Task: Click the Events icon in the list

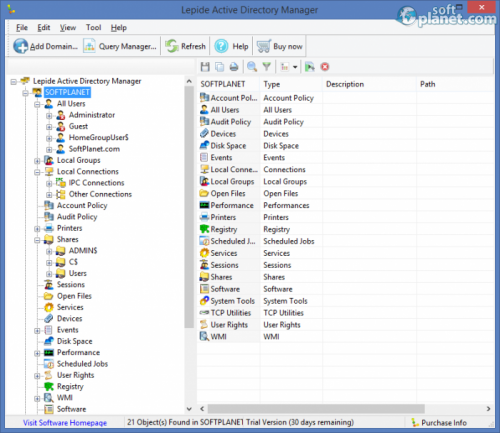Action: tap(204, 157)
